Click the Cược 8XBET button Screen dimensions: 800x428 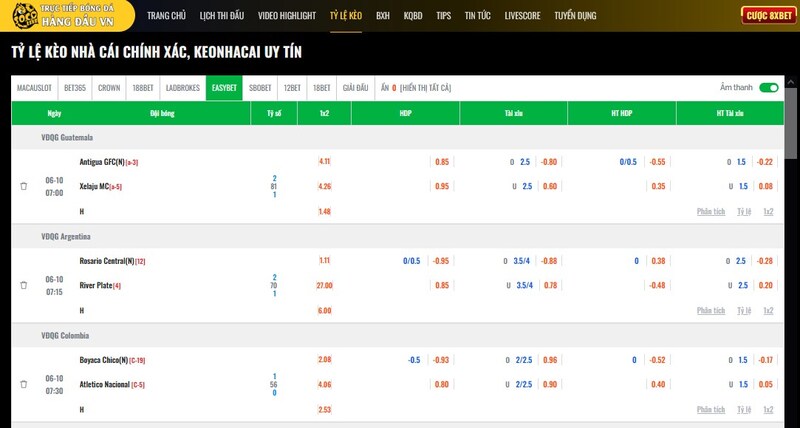[x=767, y=16]
